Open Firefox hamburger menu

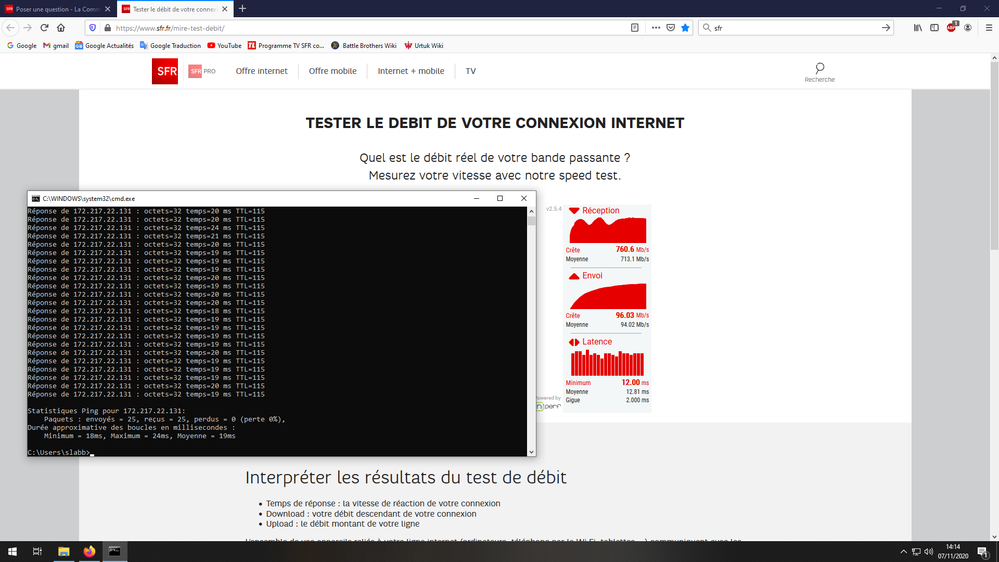(x=989, y=28)
